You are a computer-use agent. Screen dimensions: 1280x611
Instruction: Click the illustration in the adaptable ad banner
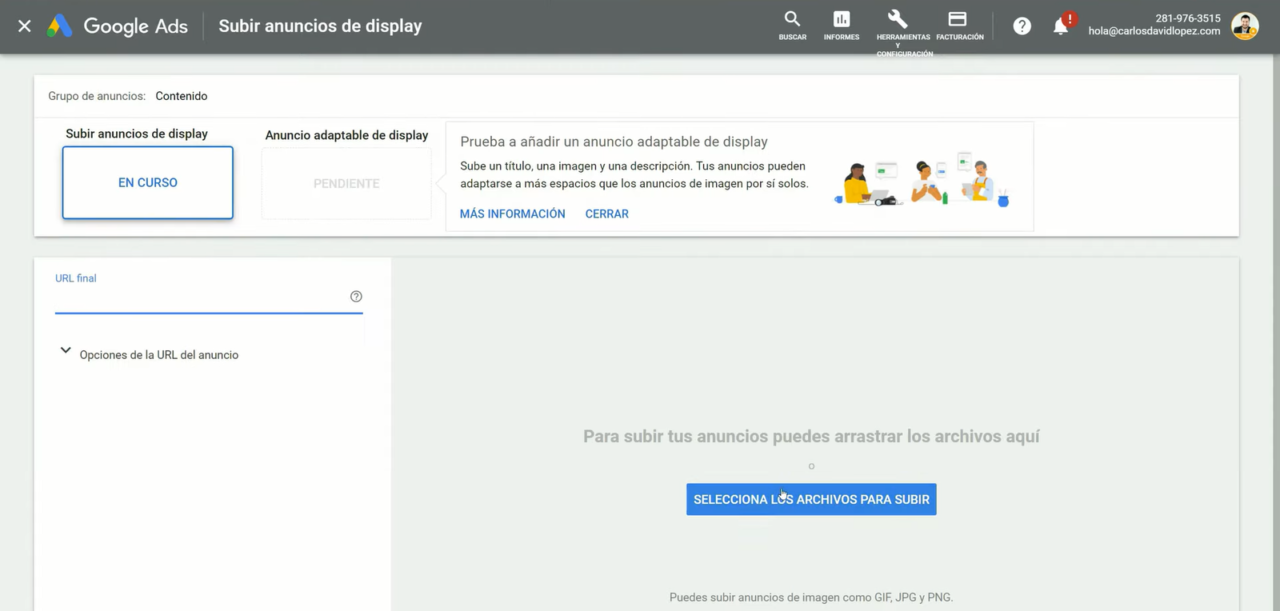click(920, 181)
